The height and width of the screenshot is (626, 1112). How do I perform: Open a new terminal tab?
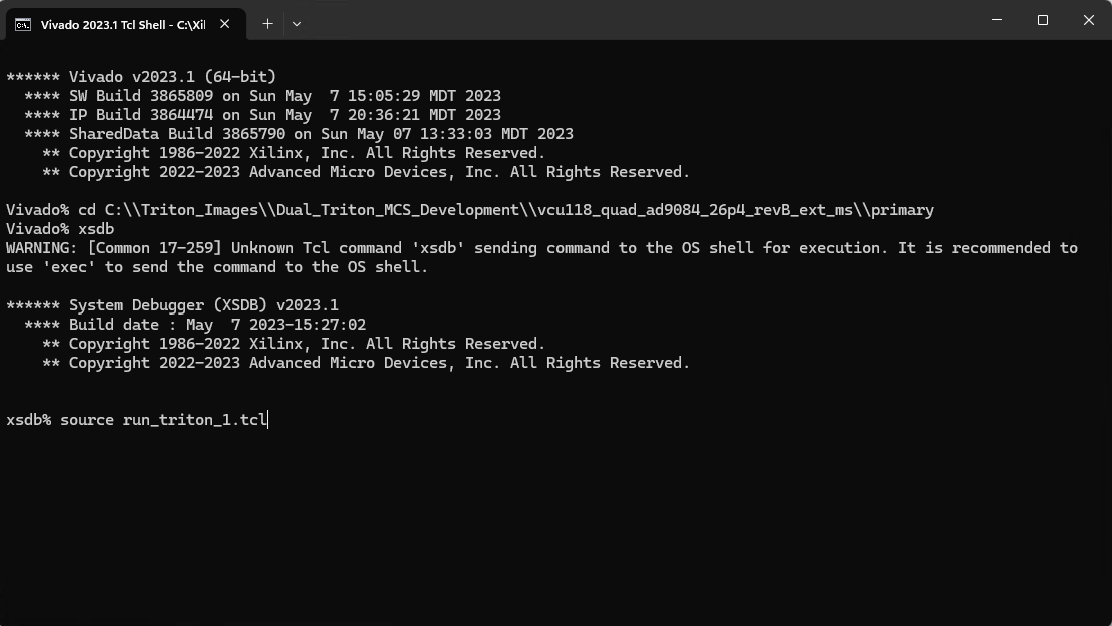[x=267, y=24]
